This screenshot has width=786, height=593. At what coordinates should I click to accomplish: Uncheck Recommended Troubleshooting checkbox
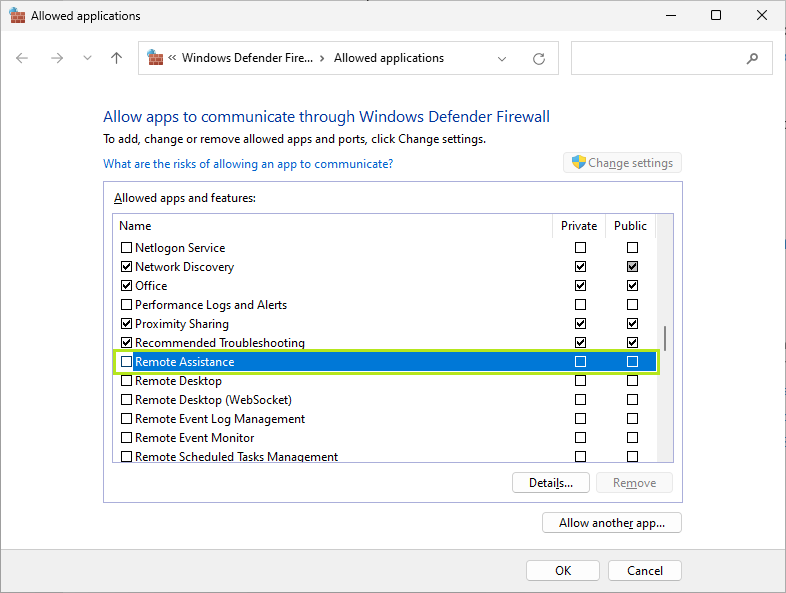coord(126,343)
